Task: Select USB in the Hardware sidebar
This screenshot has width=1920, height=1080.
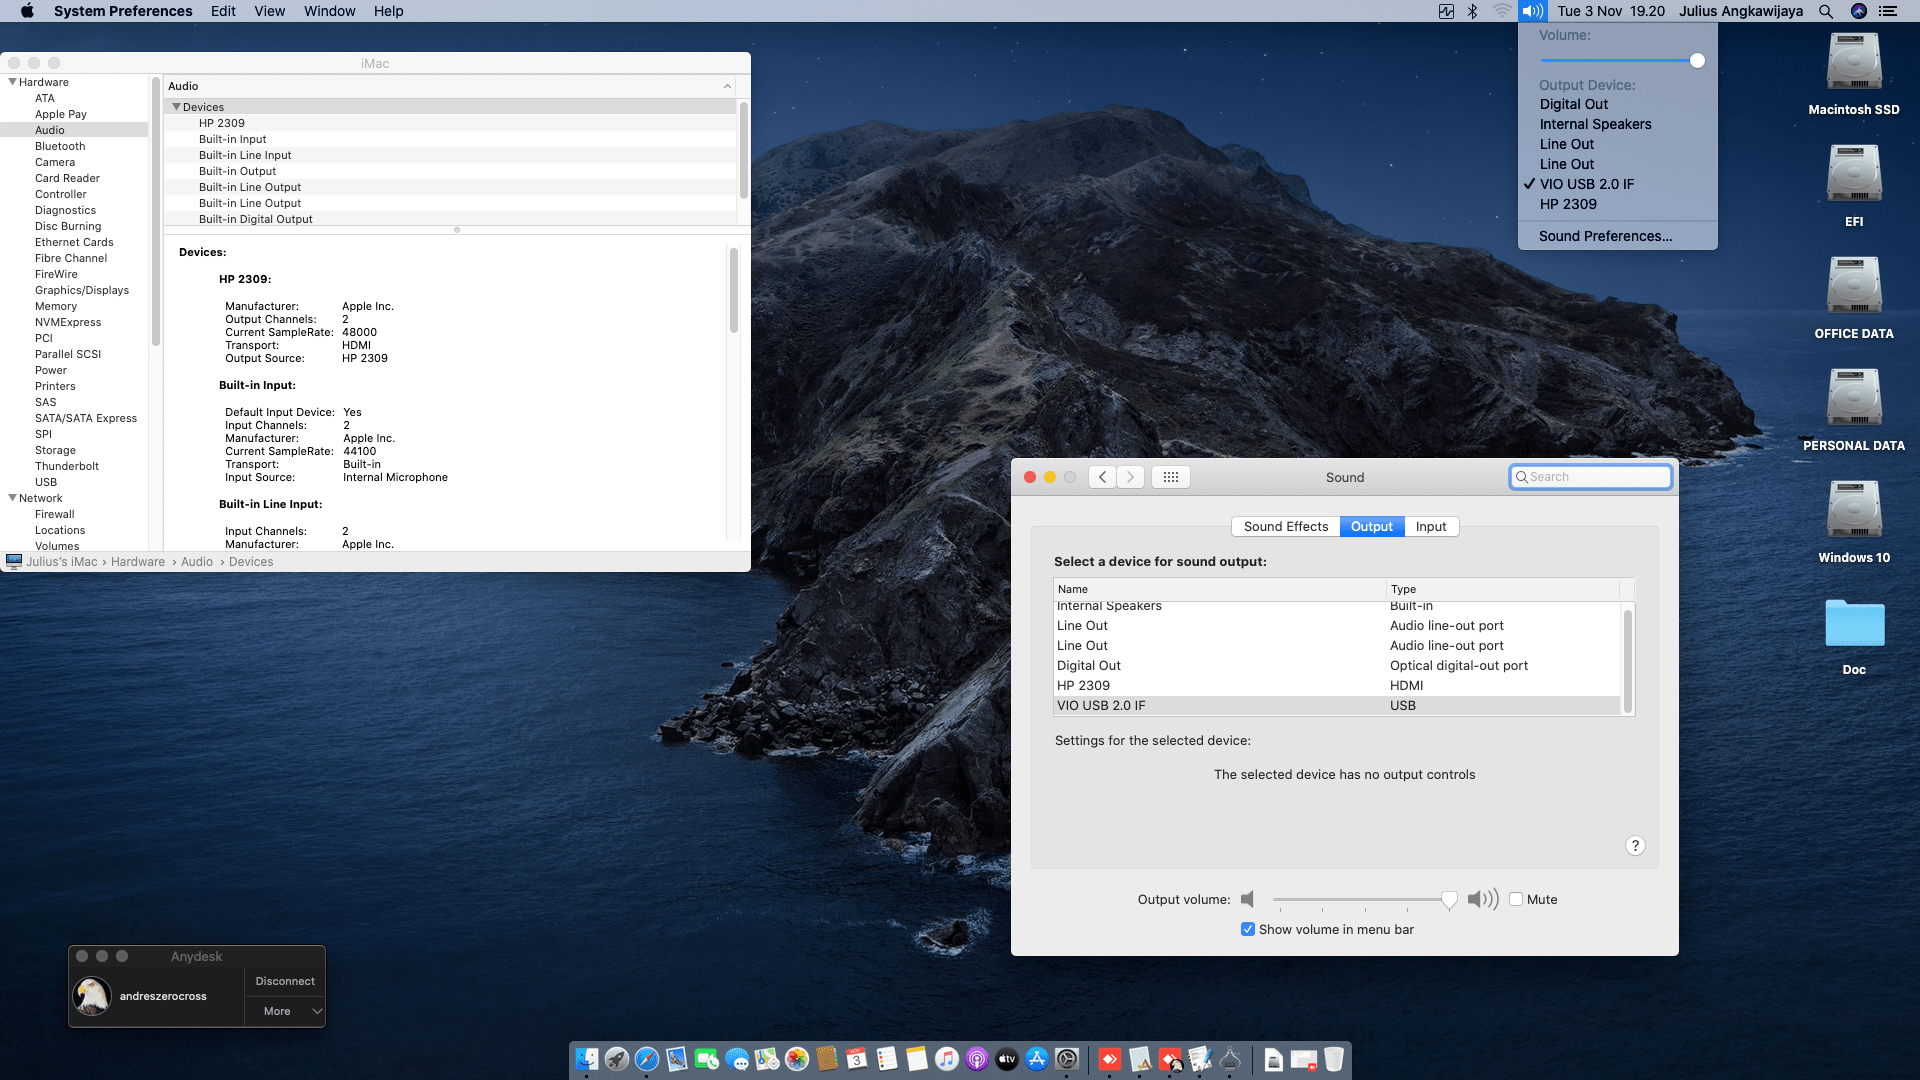Action: click(x=46, y=482)
